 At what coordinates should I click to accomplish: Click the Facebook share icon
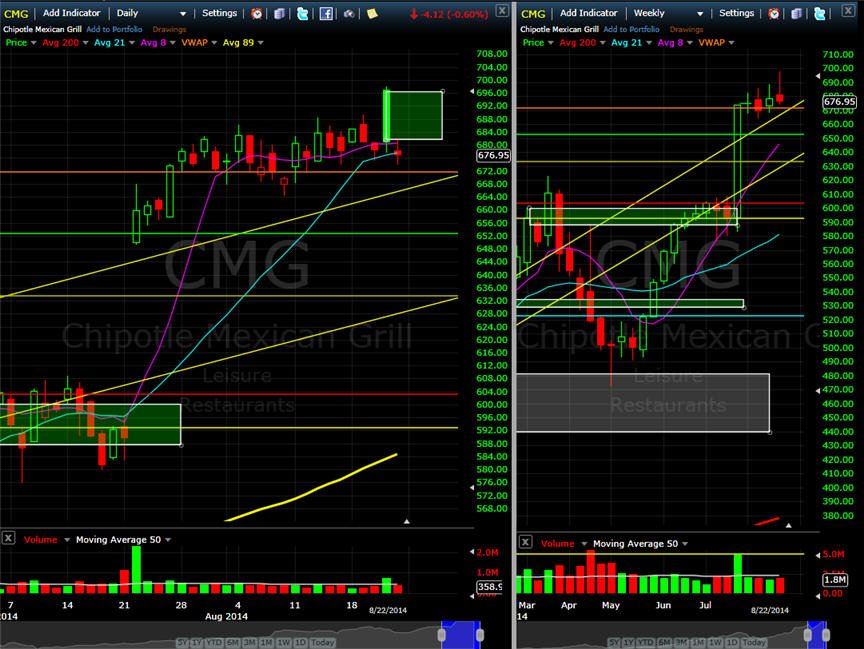pos(326,13)
